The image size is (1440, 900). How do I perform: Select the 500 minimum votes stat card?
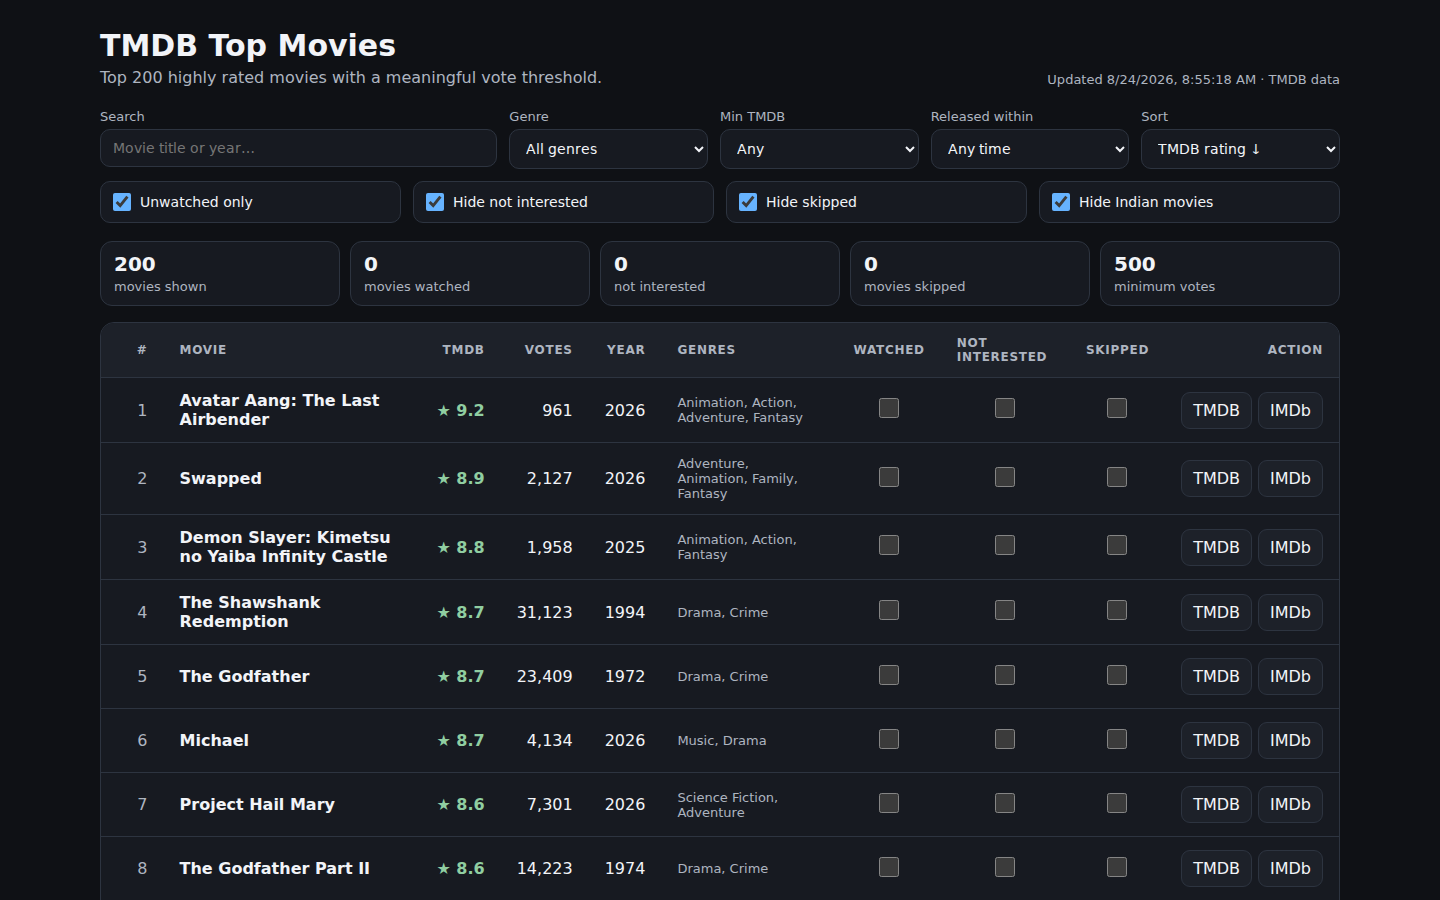[x=1220, y=273]
